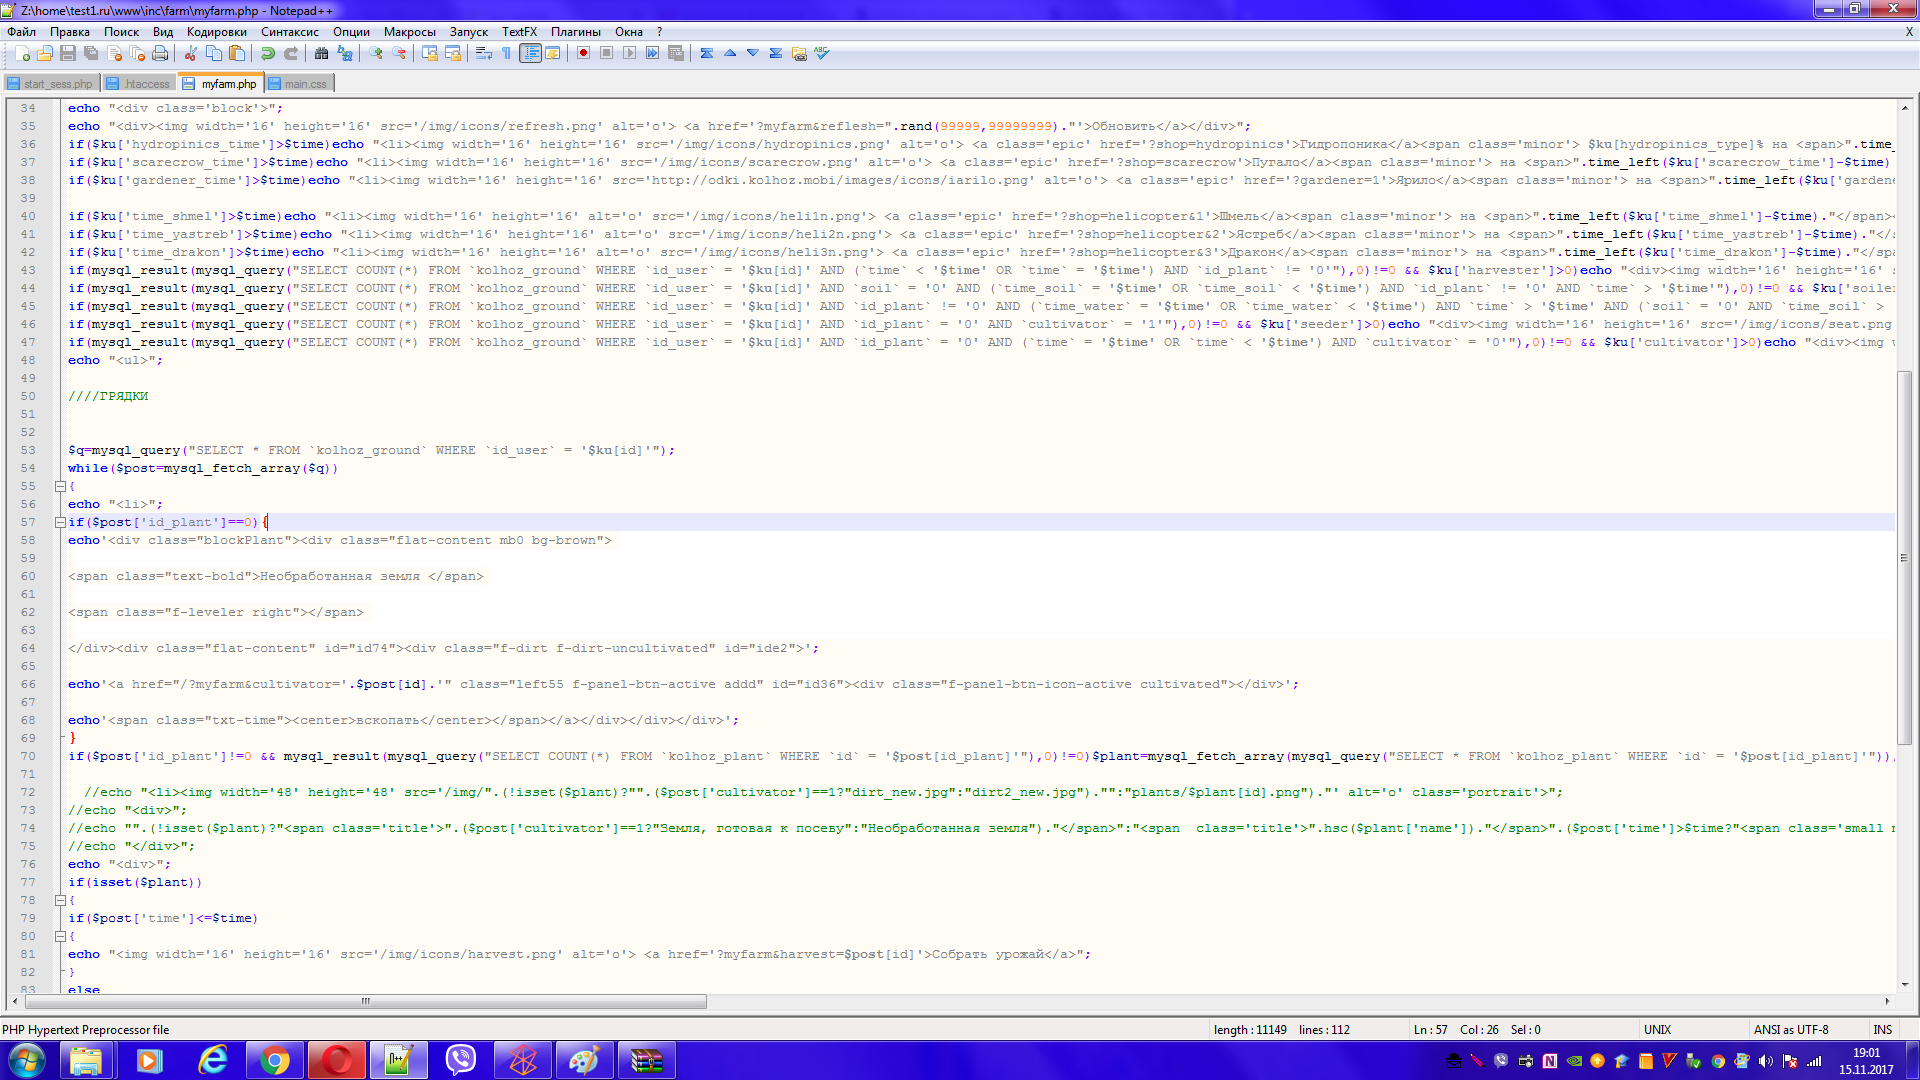1920x1080 pixels.
Task: Open the Кодировки menu
Action: (x=216, y=32)
